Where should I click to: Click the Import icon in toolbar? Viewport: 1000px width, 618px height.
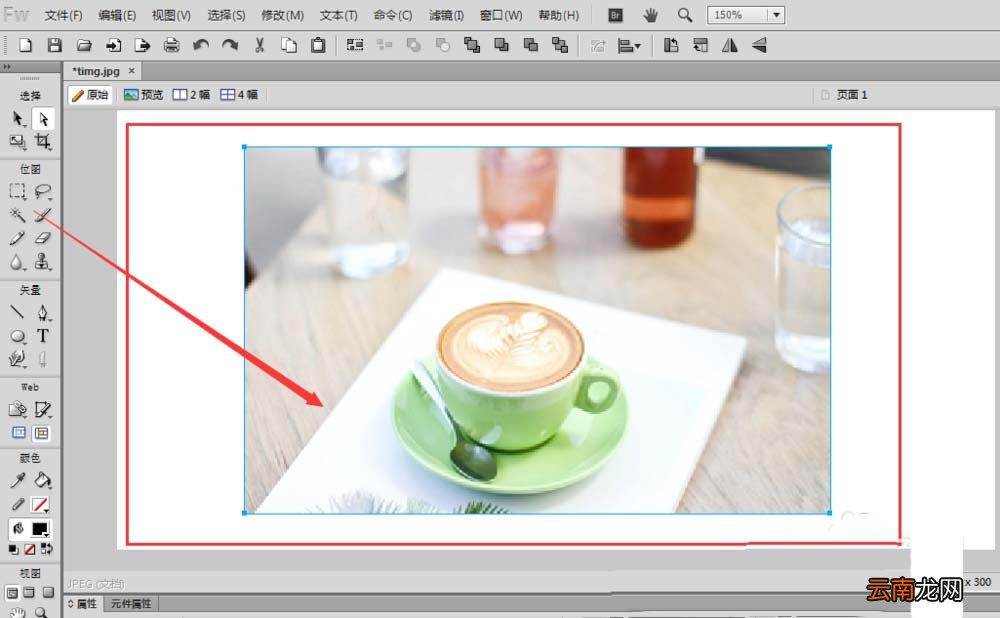[x=114, y=45]
